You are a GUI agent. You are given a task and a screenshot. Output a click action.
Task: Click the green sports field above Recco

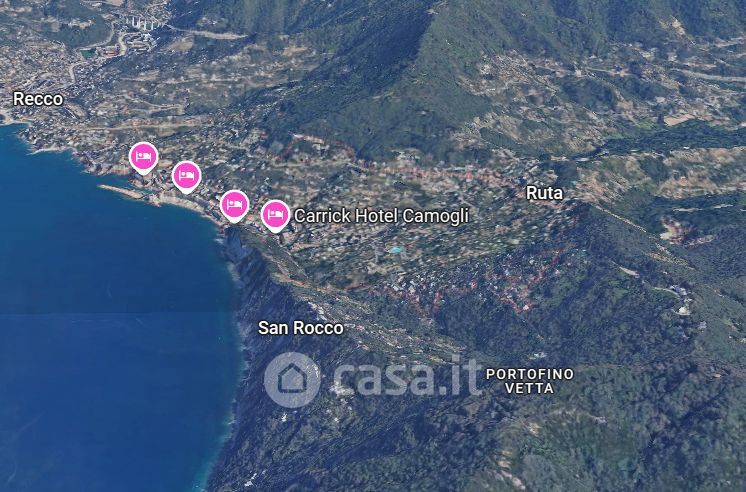coord(88,53)
